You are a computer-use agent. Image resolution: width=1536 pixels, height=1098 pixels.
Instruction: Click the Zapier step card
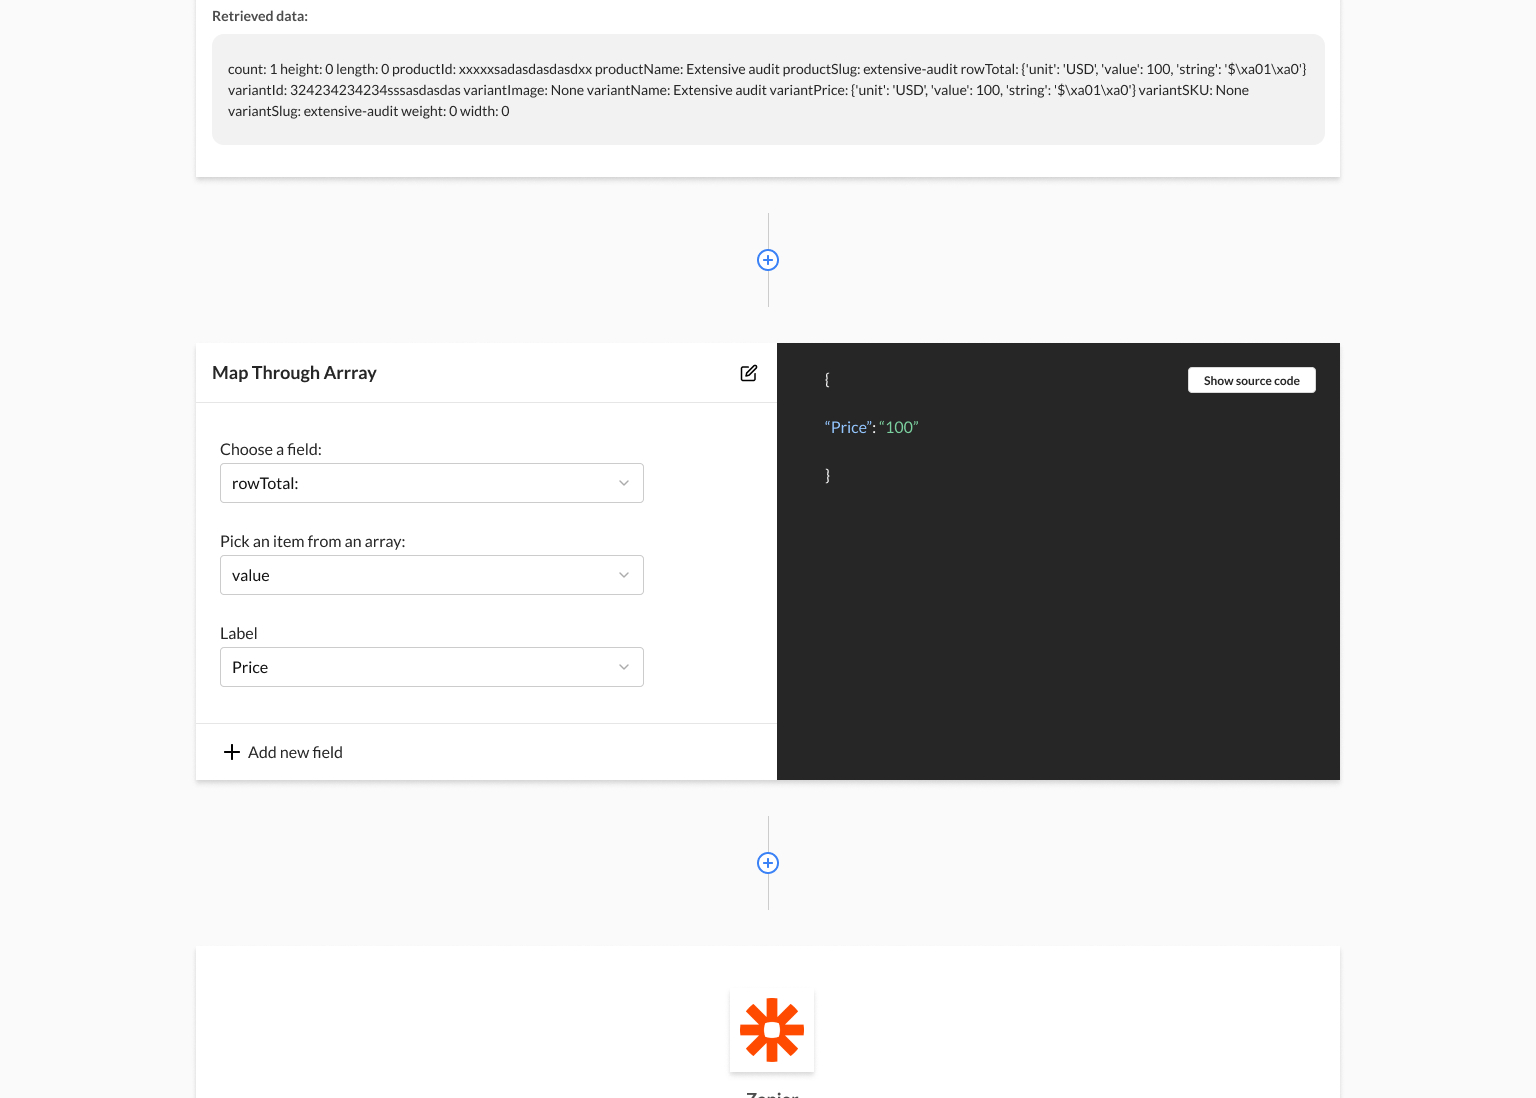[768, 1022]
